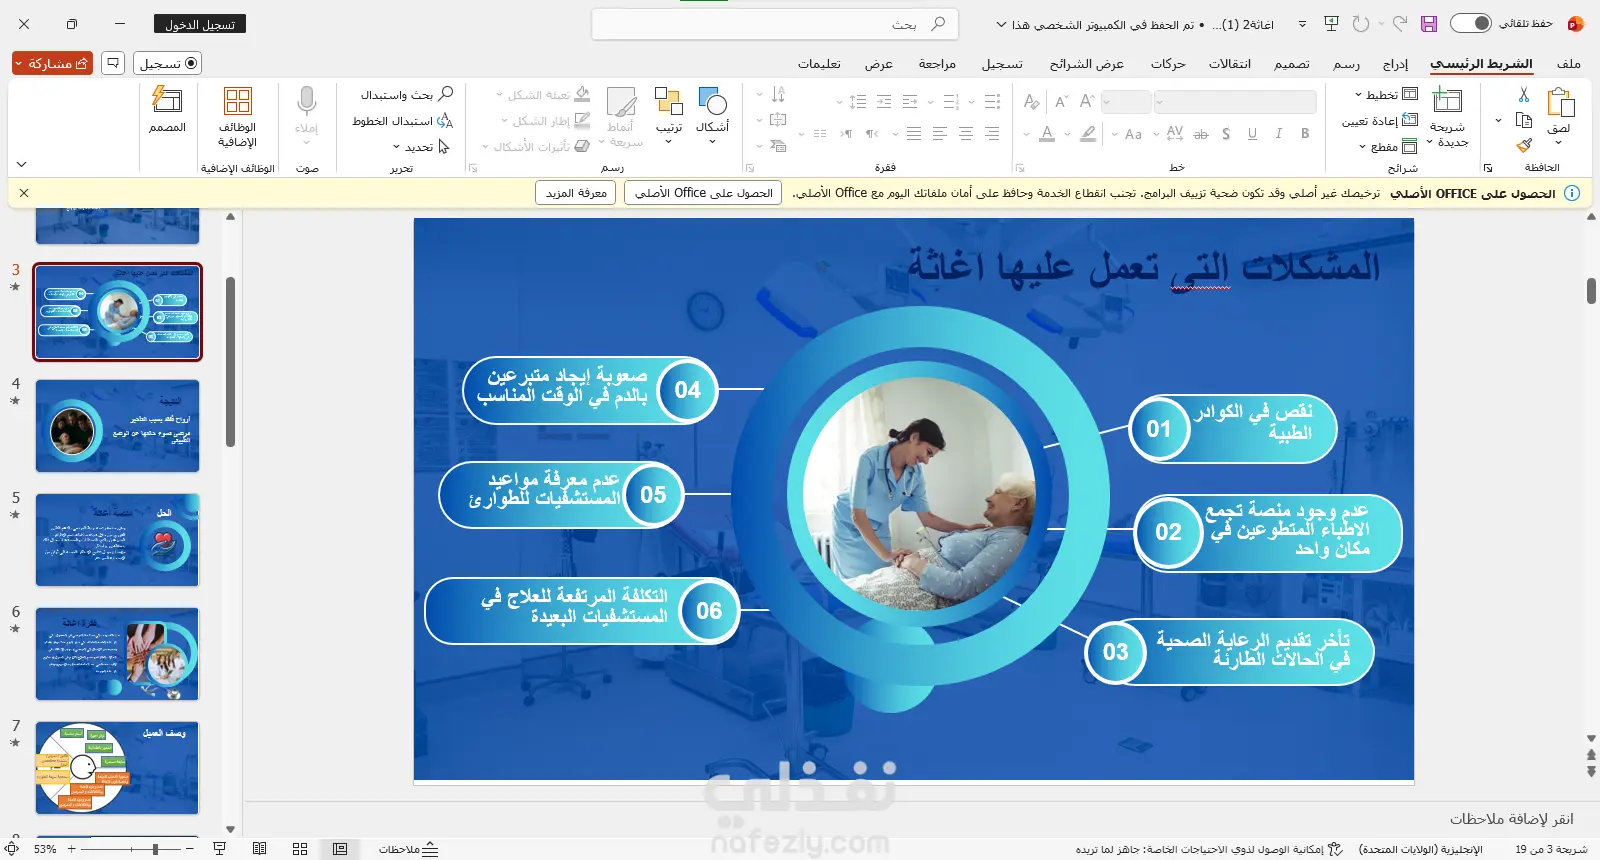Viewport: 1600px width, 860px height.
Task: Click the Find (بحث) magnifier in editing group
Action: click(446, 94)
